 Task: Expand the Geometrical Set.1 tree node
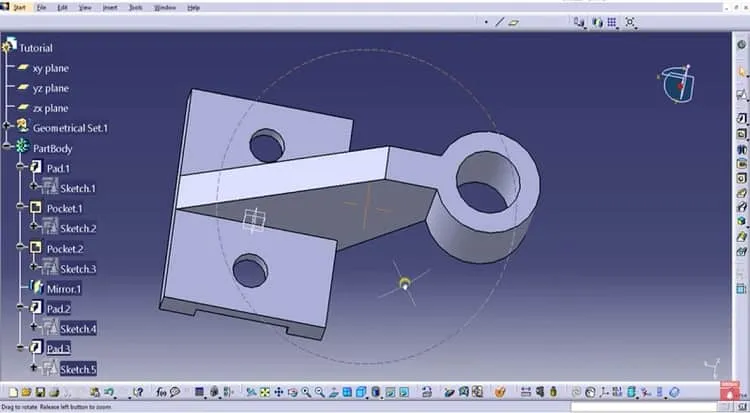click(6, 125)
